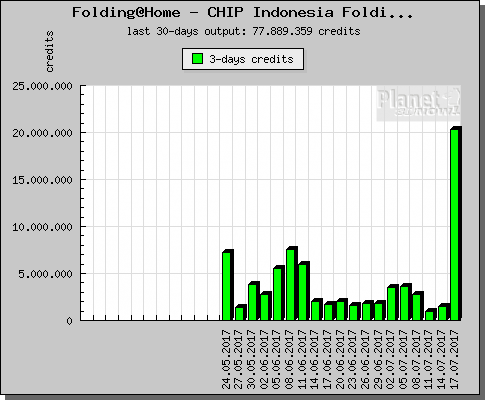Click the 30.05.2017 date label
This screenshot has height=400, width=485.
click(x=251, y=359)
